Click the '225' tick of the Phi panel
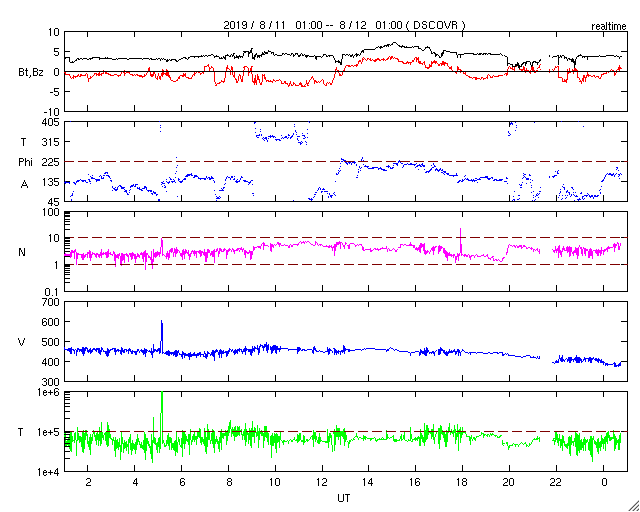This screenshot has height=512, width=640. (51, 162)
